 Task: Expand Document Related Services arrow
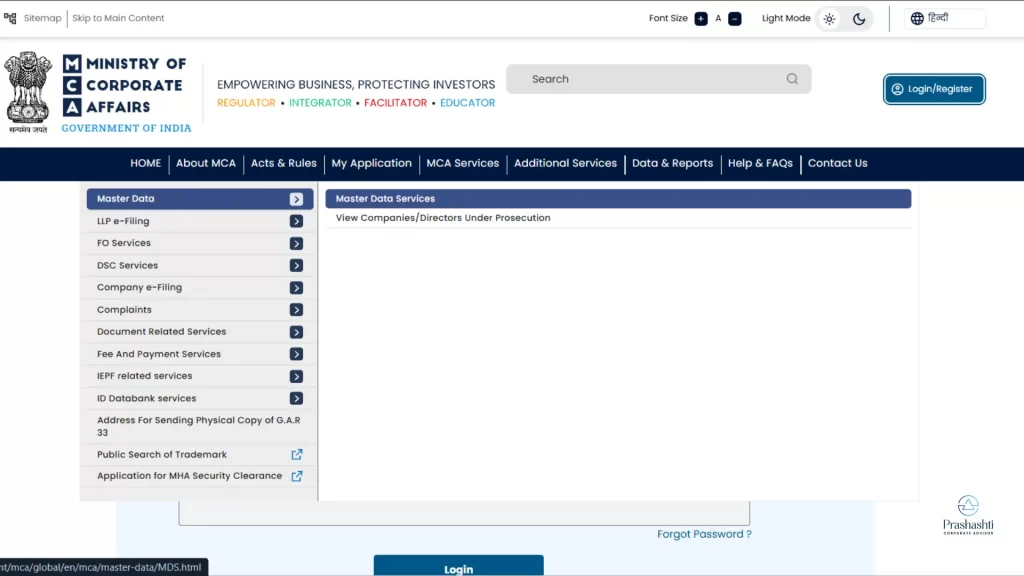click(x=296, y=332)
